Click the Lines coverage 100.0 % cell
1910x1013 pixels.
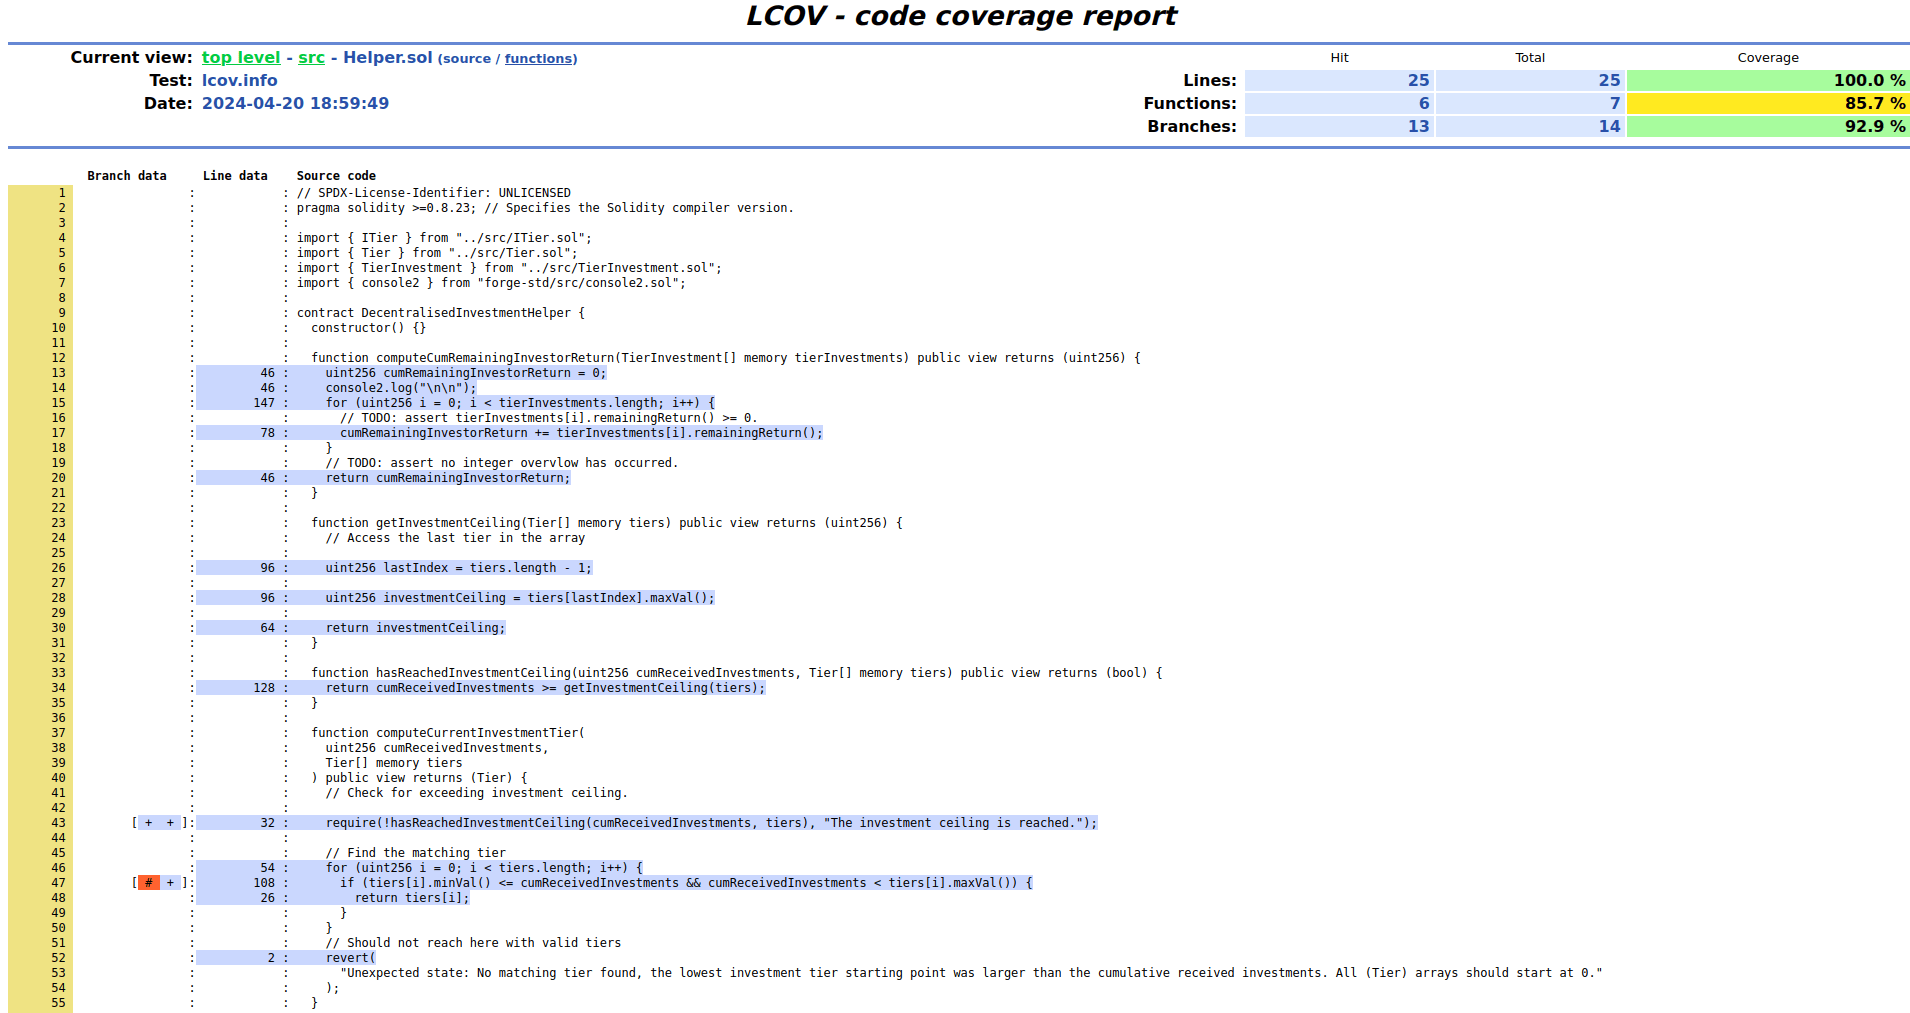coord(1767,81)
